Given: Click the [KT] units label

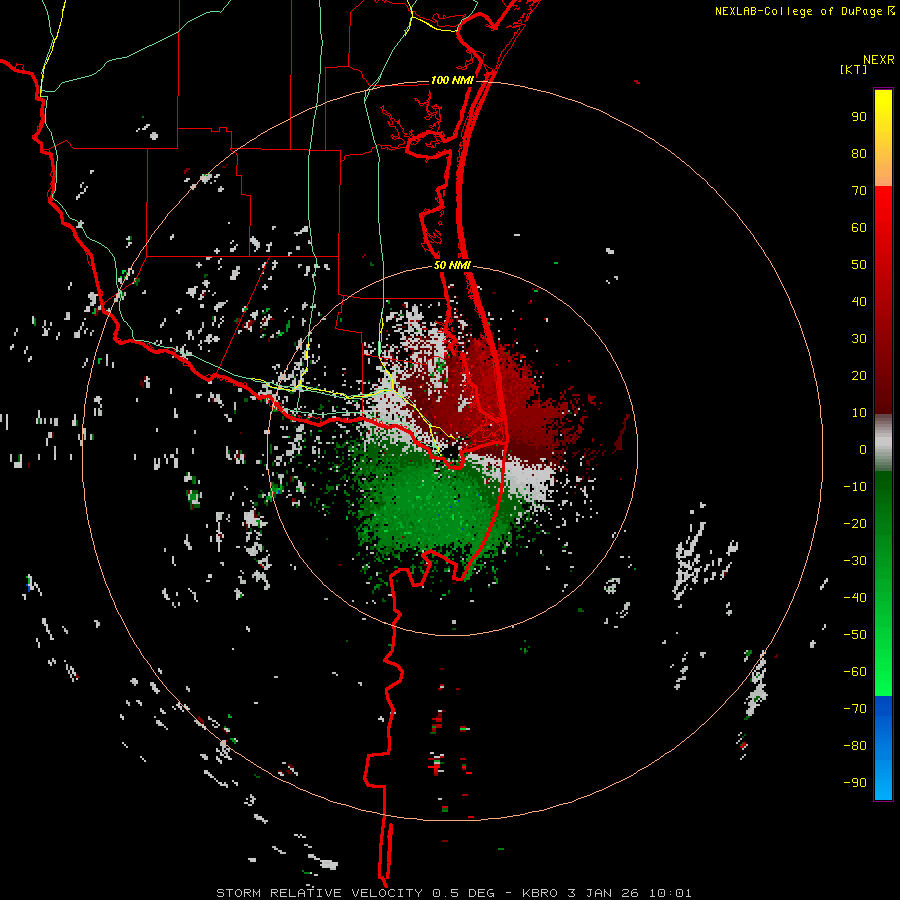Looking at the screenshot, I should [x=854, y=69].
